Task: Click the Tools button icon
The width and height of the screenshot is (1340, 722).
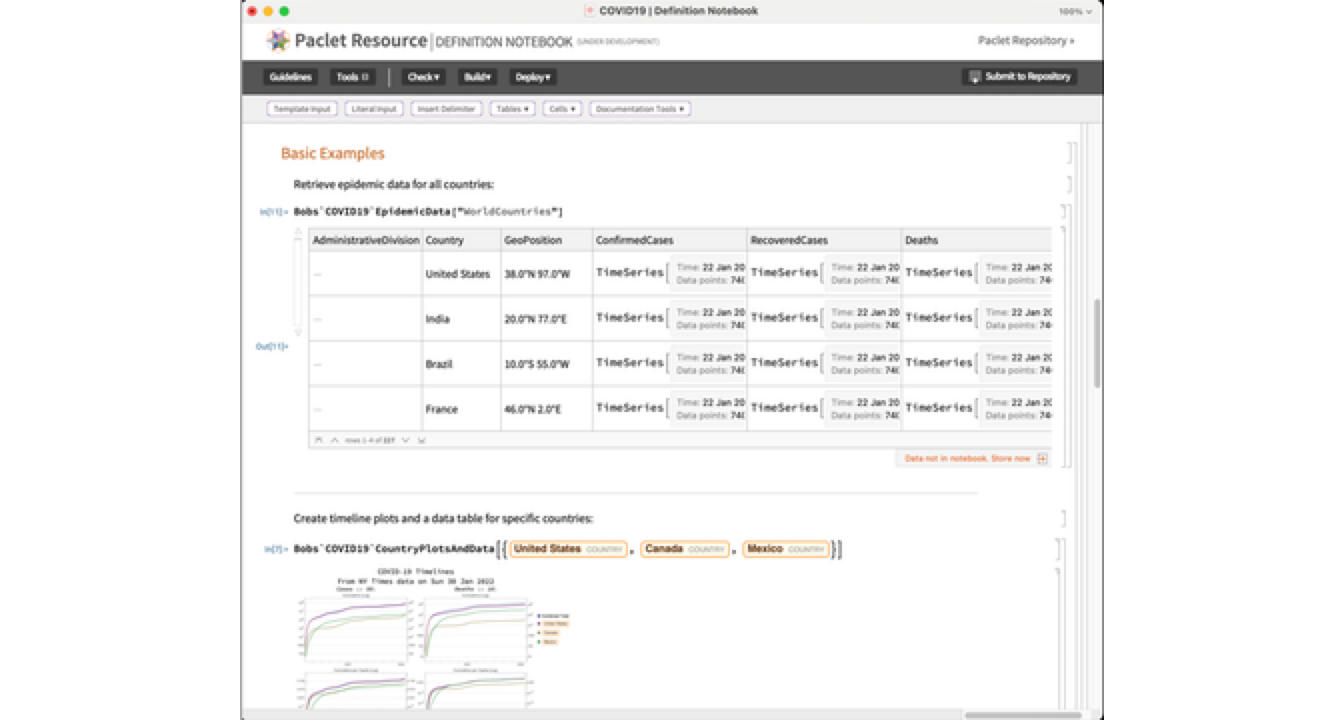Action: [364, 77]
